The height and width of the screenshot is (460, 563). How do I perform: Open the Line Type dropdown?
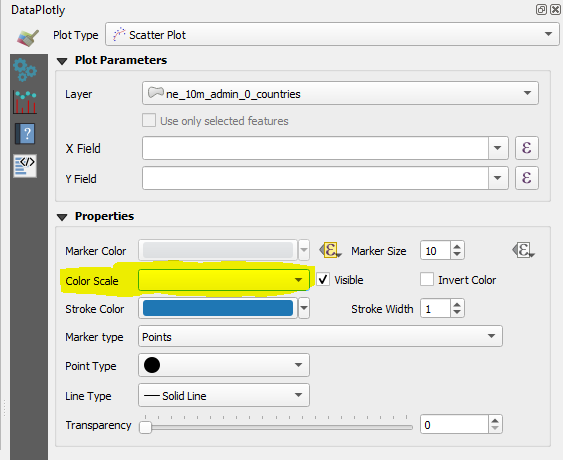(x=224, y=395)
